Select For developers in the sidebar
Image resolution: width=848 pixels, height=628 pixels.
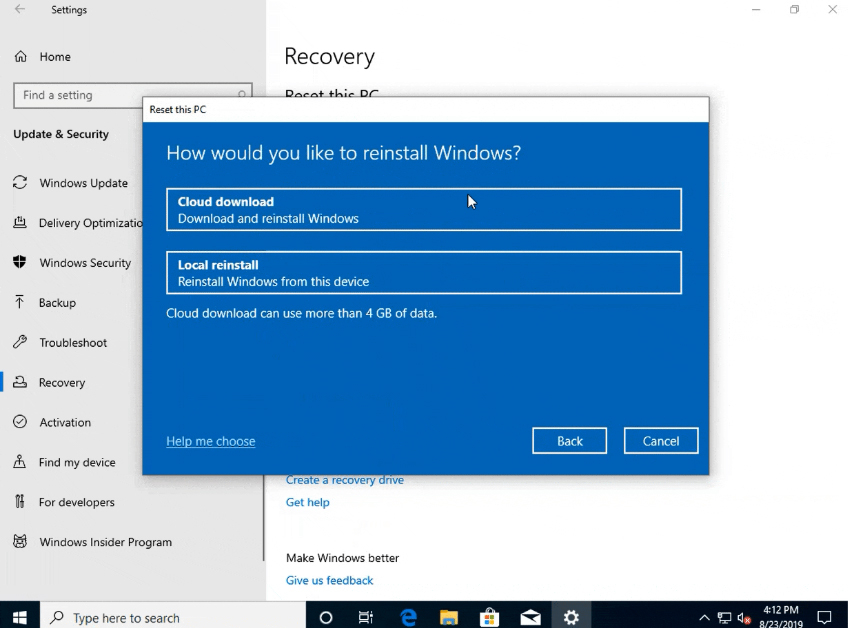click(x=77, y=502)
